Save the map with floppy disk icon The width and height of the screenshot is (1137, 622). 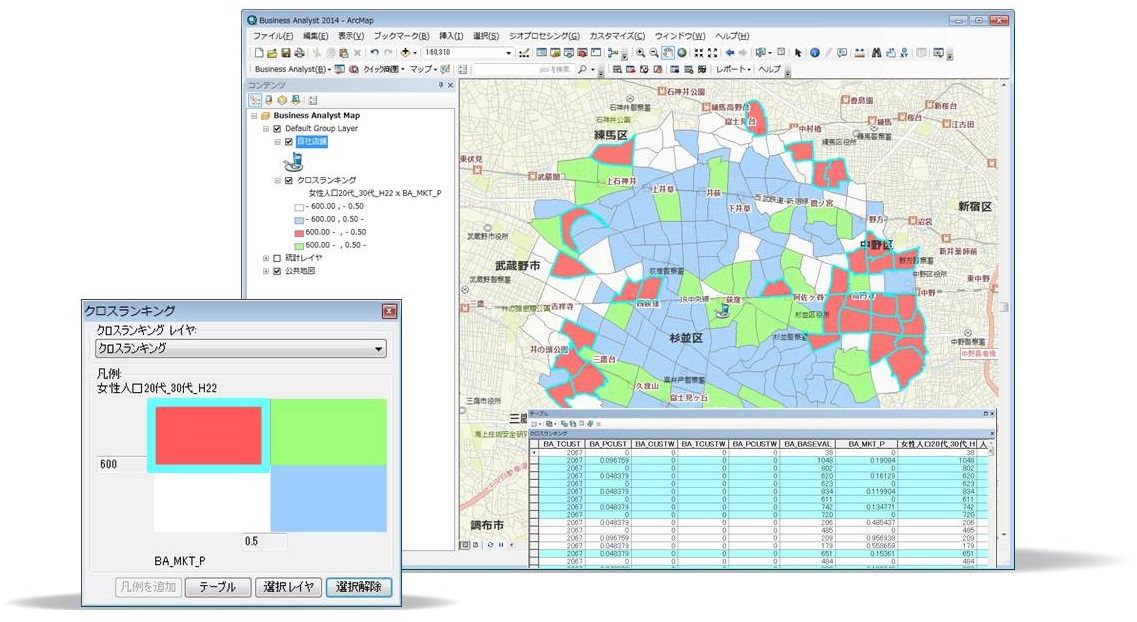pyautogui.click(x=286, y=53)
